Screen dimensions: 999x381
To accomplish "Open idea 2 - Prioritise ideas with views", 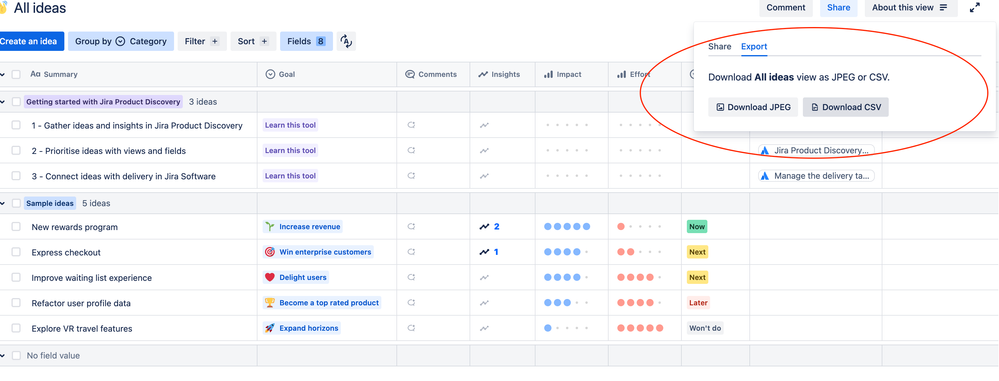I will [109, 151].
